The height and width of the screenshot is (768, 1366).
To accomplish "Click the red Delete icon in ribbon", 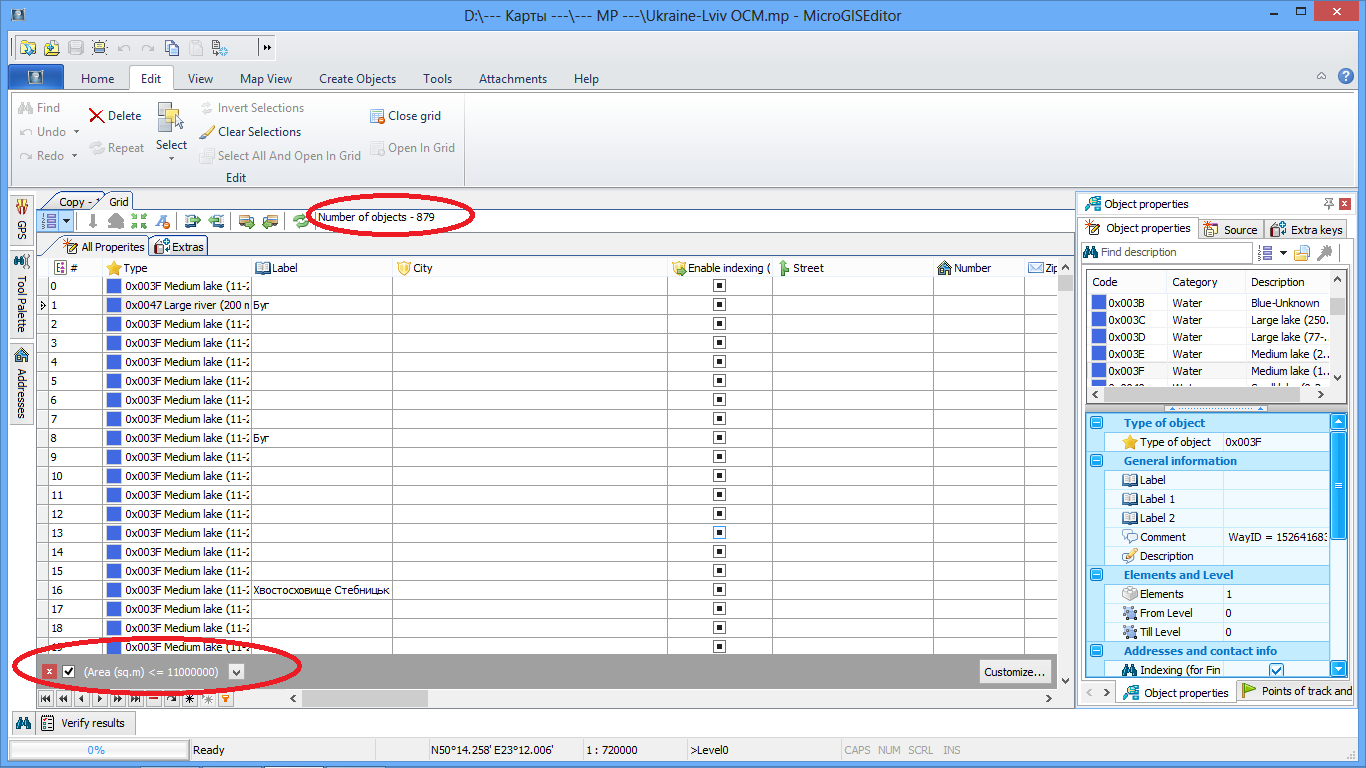I will pos(97,116).
